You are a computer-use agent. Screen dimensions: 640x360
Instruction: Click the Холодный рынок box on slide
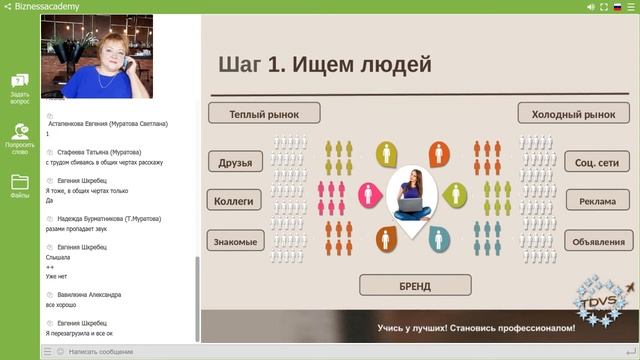[x=573, y=113]
